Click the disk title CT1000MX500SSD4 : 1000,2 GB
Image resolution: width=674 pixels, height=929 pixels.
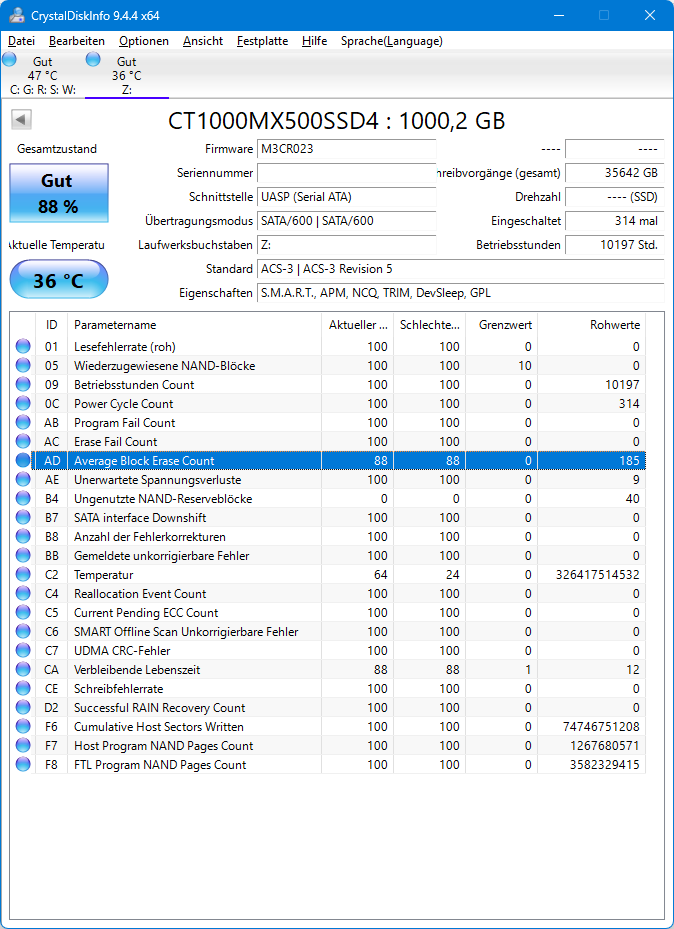pos(337,120)
